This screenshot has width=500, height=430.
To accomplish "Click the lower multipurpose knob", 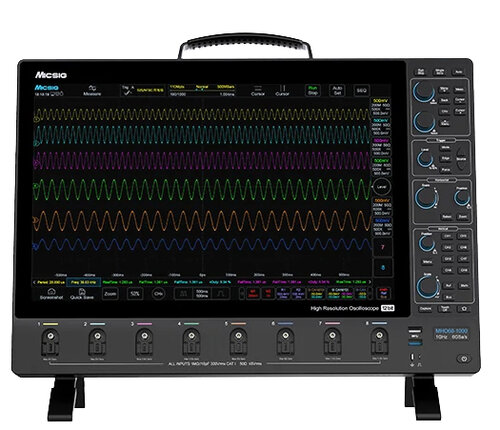I will 424,121.
